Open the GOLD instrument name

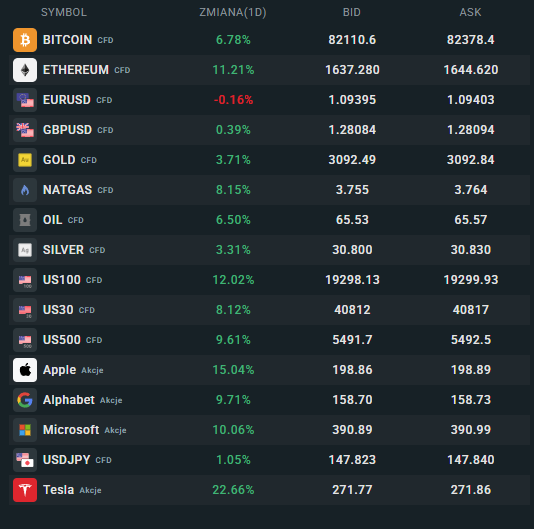pyautogui.click(x=59, y=160)
